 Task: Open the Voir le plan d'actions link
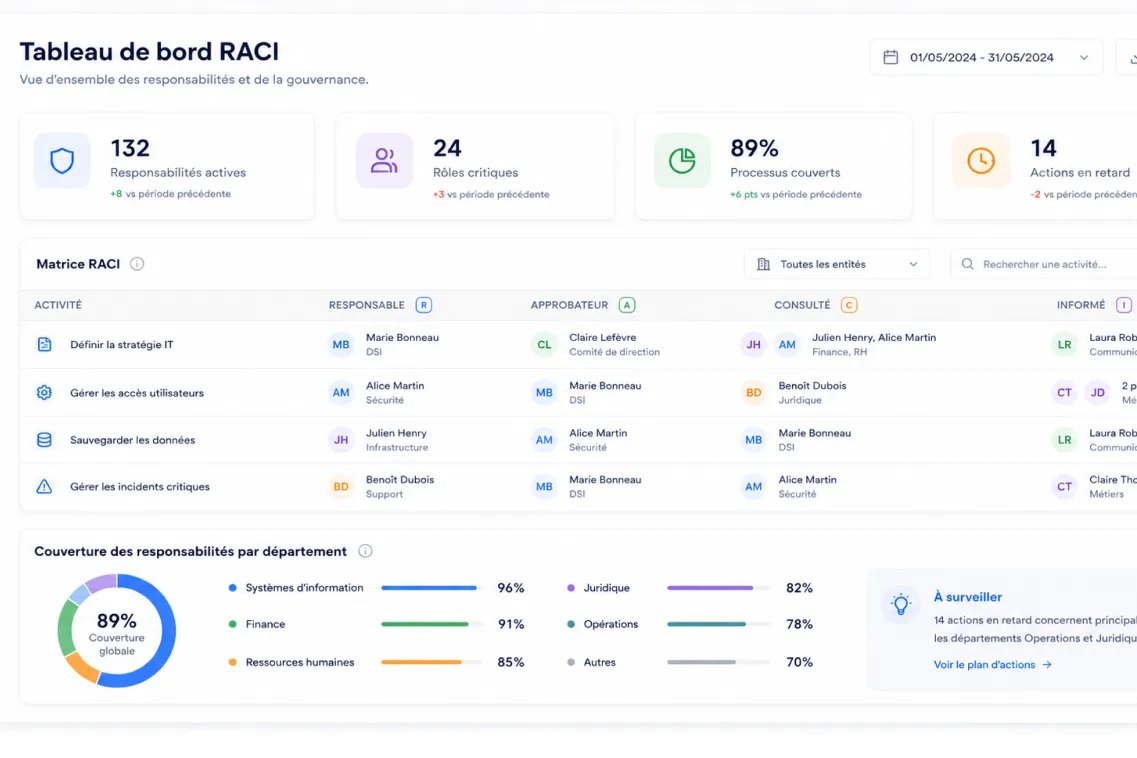coord(992,664)
